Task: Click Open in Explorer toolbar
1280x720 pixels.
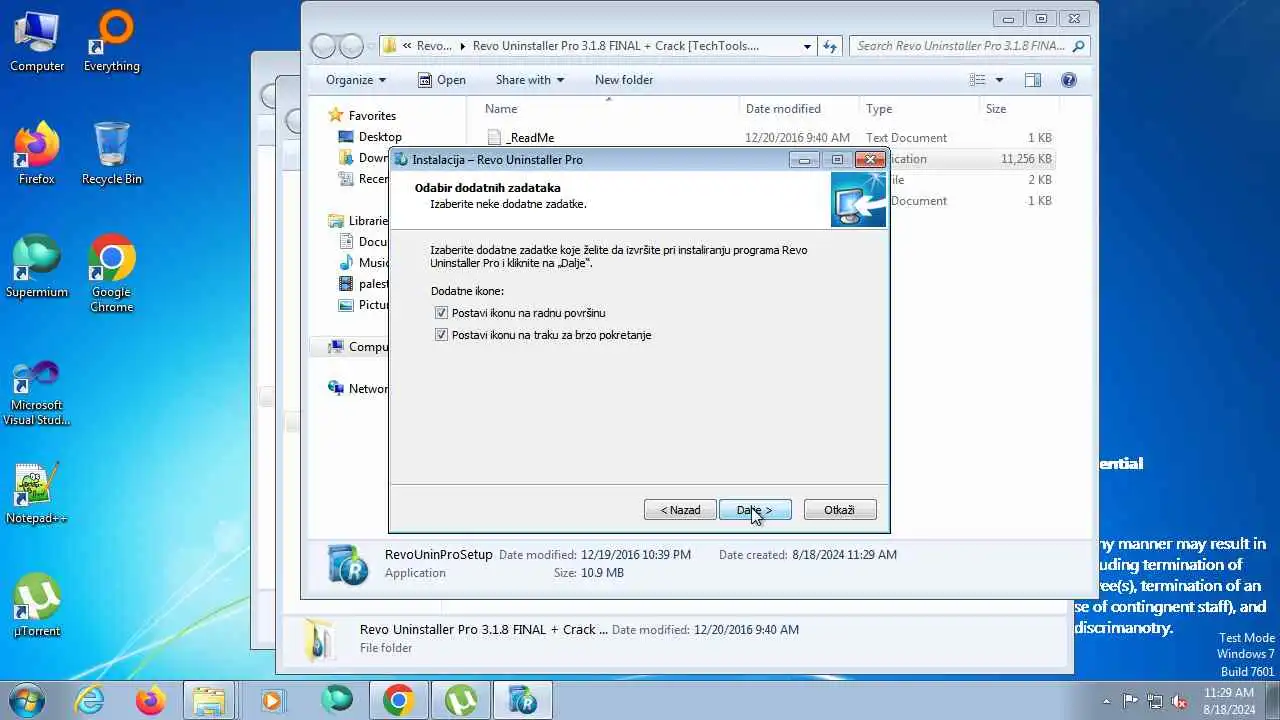Action: pyautogui.click(x=442, y=80)
